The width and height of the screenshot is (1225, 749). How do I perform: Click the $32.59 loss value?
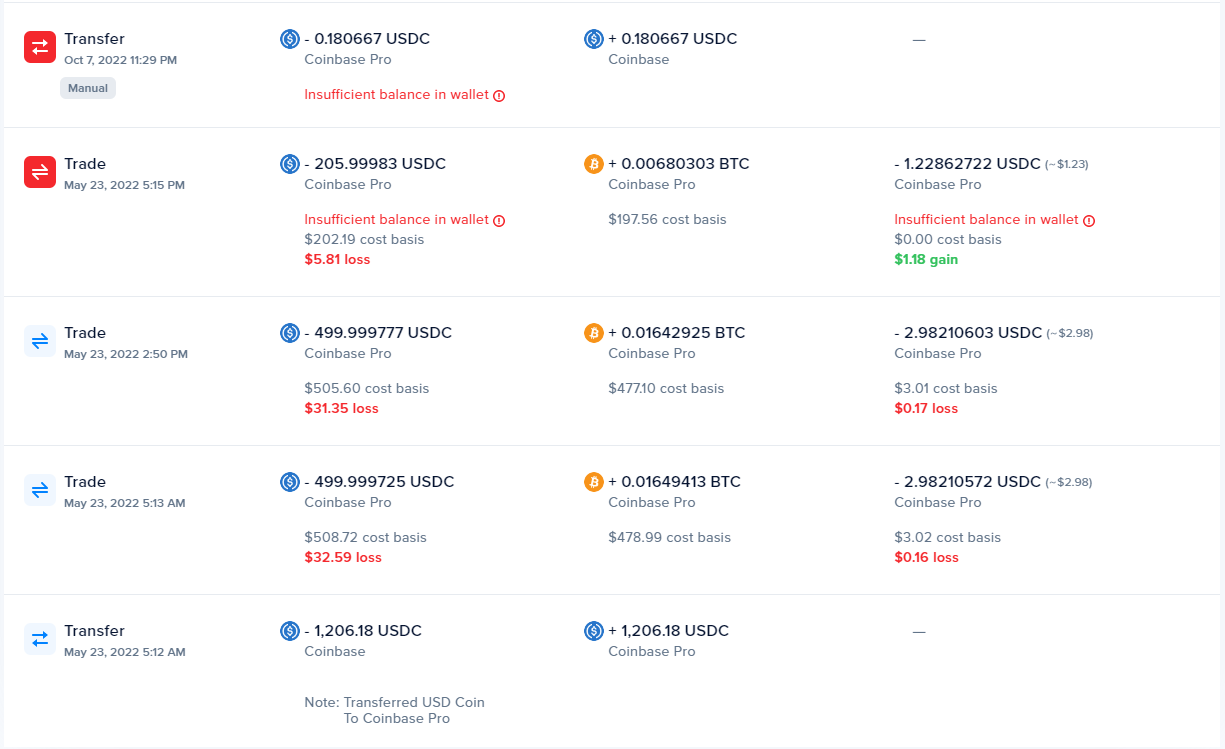pyautogui.click(x=343, y=558)
